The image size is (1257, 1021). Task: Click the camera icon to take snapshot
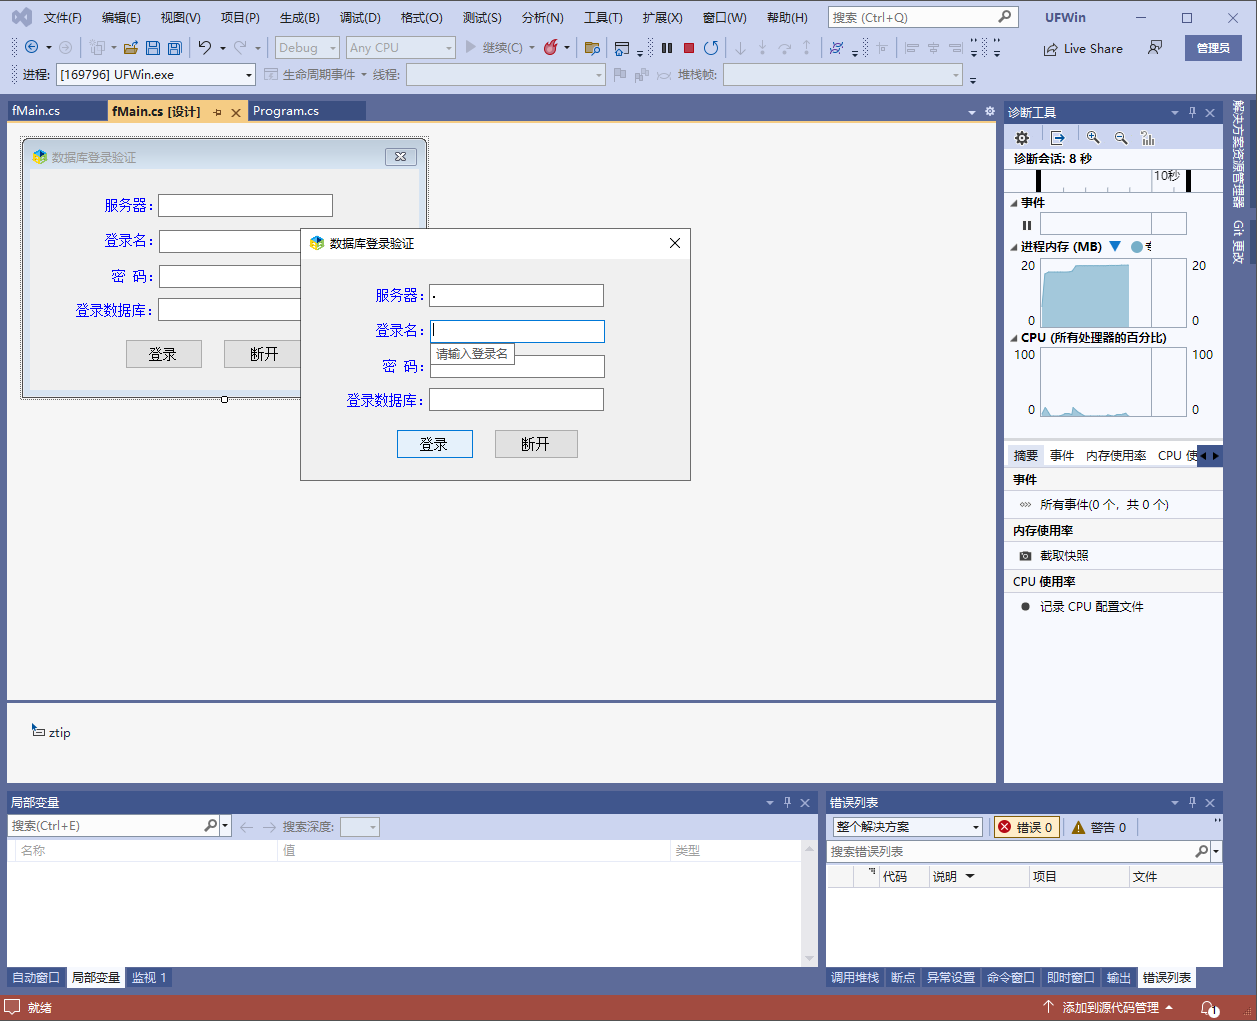pyautogui.click(x=1025, y=556)
